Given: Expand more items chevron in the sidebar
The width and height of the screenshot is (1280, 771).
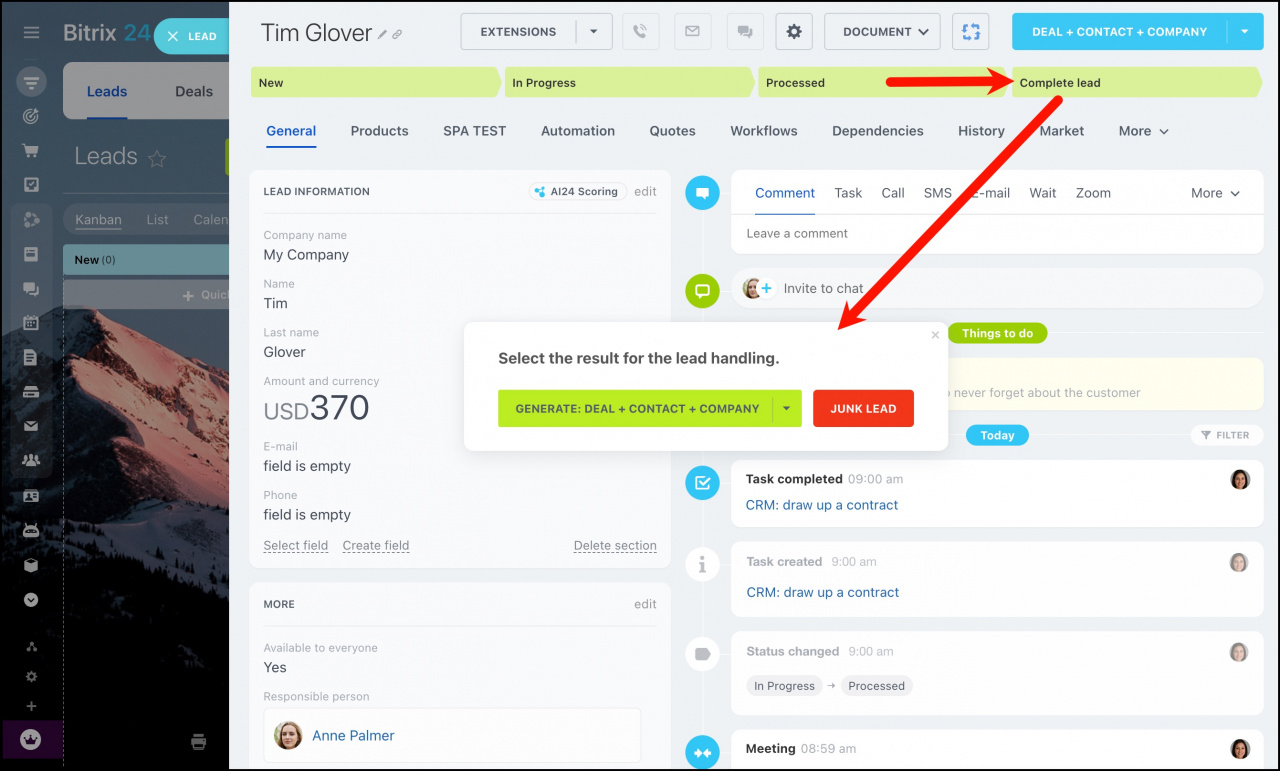Looking at the screenshot, I should coord(31,600).
